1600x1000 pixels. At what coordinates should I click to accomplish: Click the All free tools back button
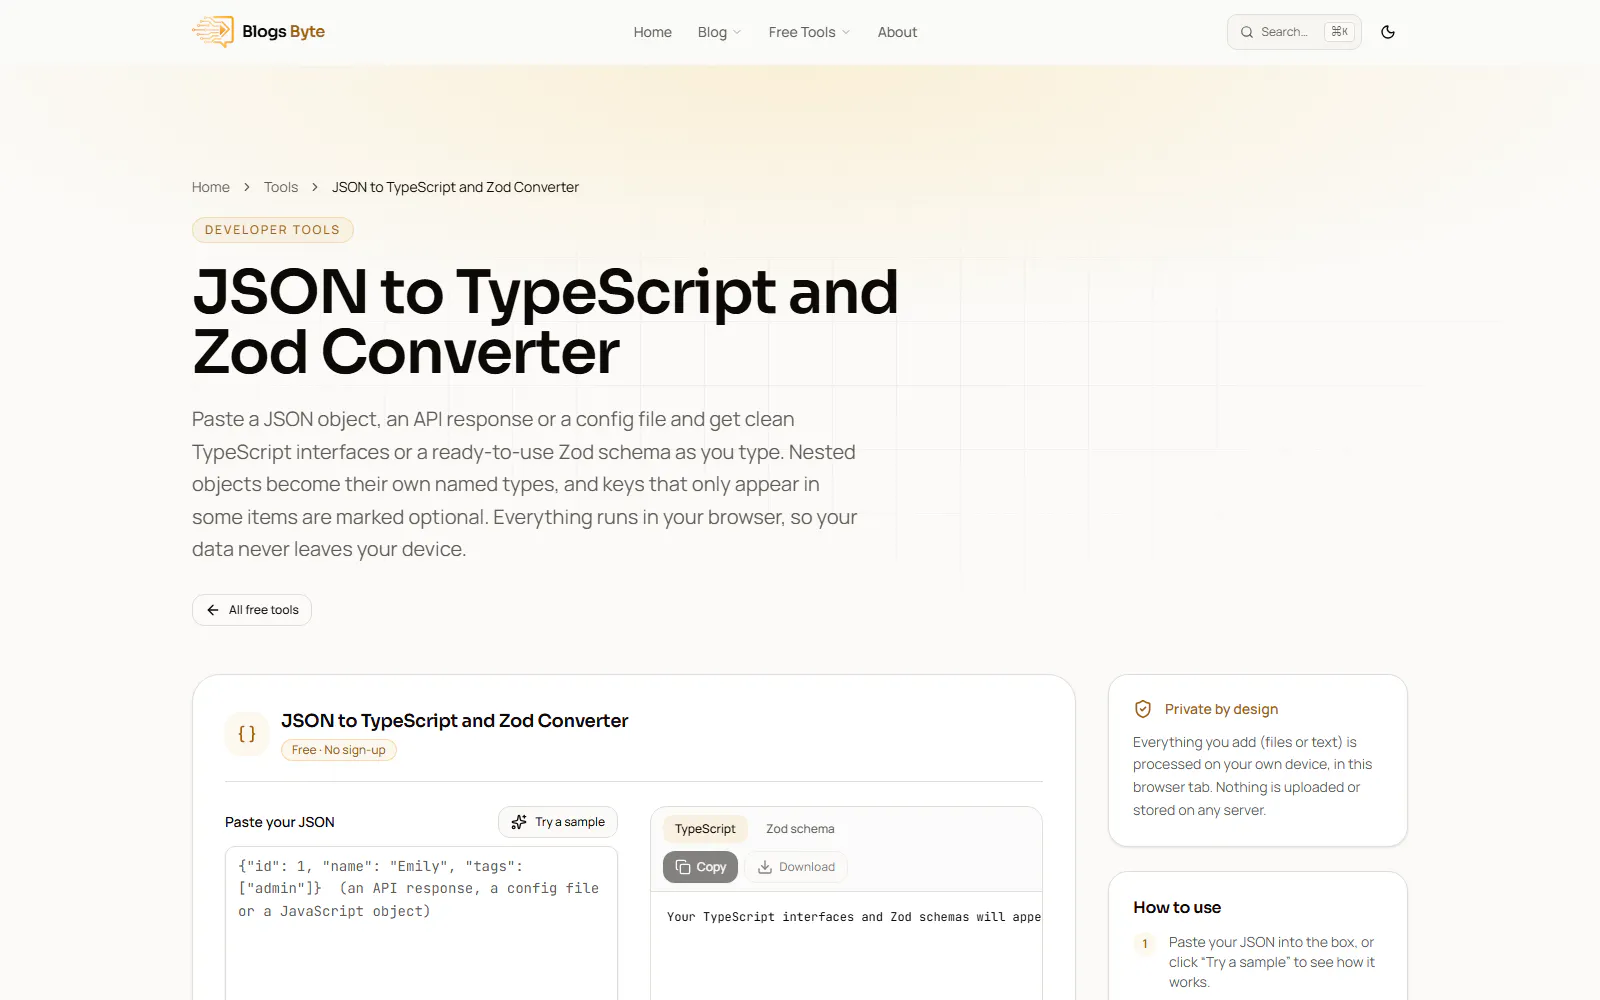click(252, 610)
